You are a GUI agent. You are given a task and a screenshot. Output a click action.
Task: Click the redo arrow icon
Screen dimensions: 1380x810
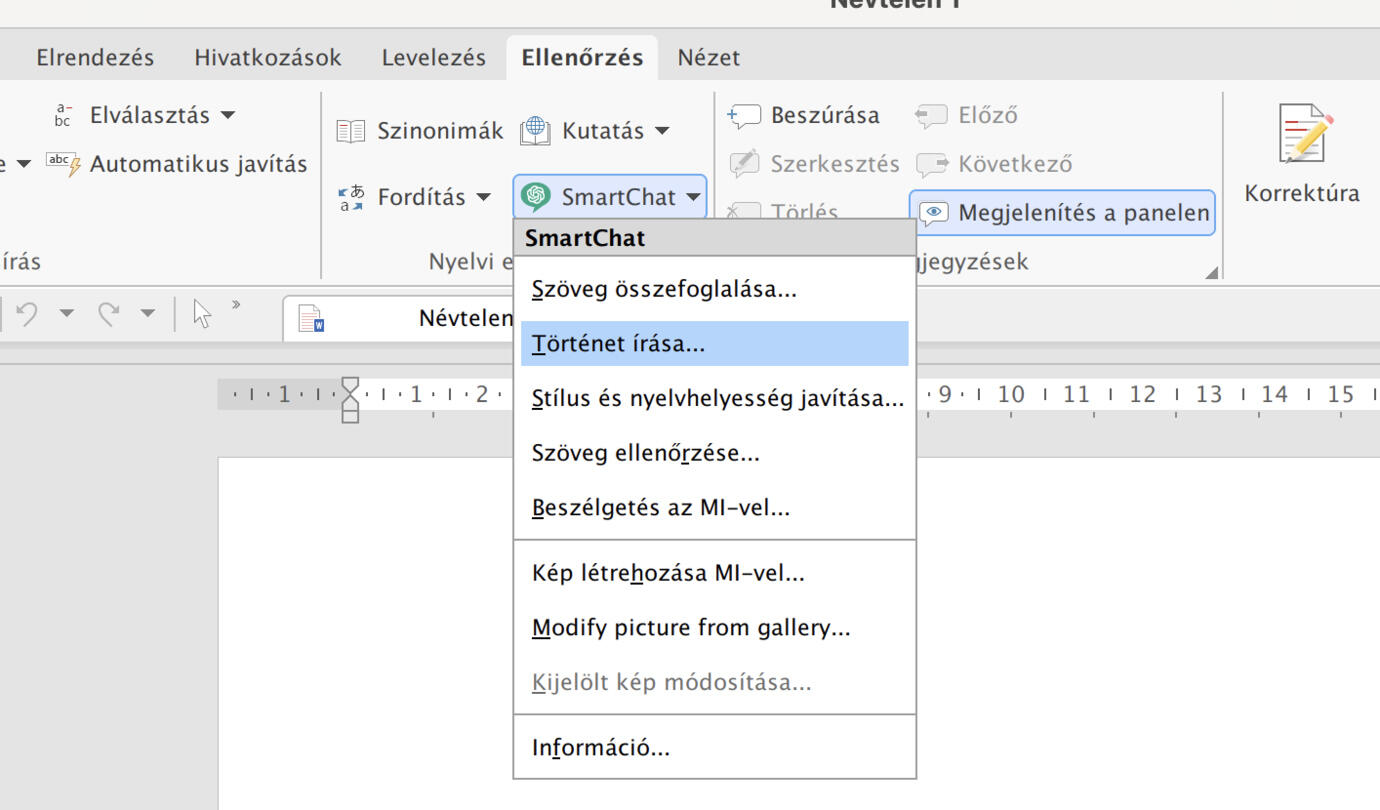pyautogui.click(x=109, y=314)
